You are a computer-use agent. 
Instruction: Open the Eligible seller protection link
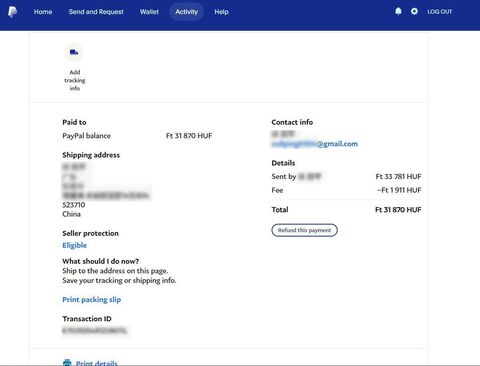pos(75,245)
